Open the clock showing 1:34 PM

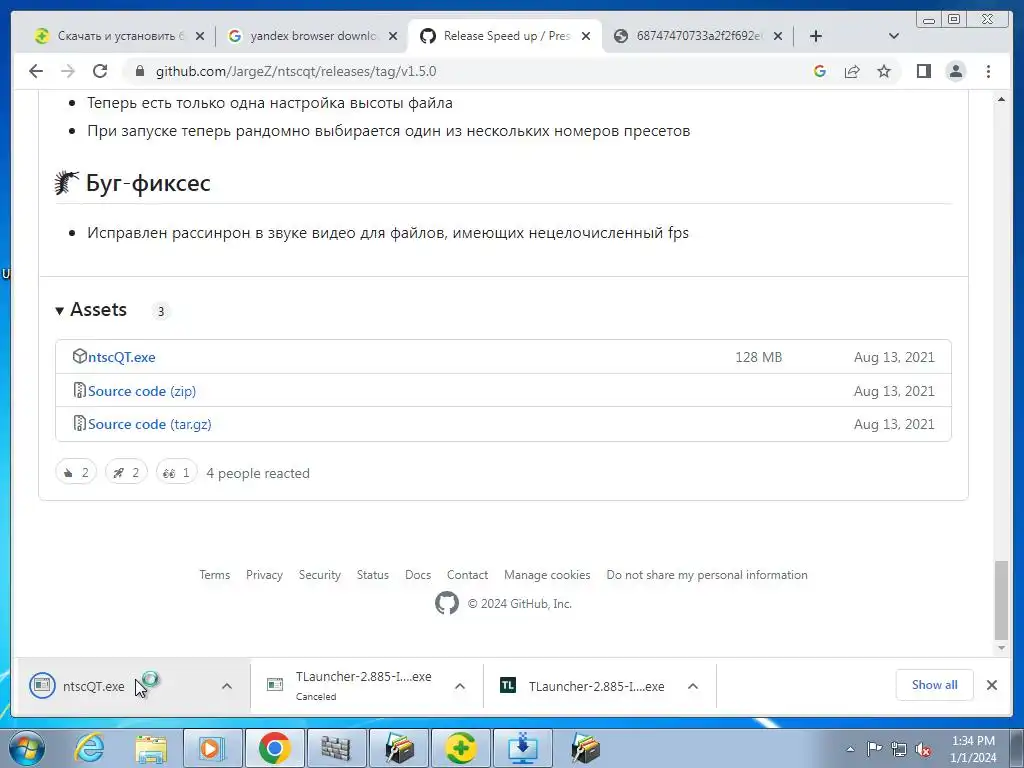point(973,749)
